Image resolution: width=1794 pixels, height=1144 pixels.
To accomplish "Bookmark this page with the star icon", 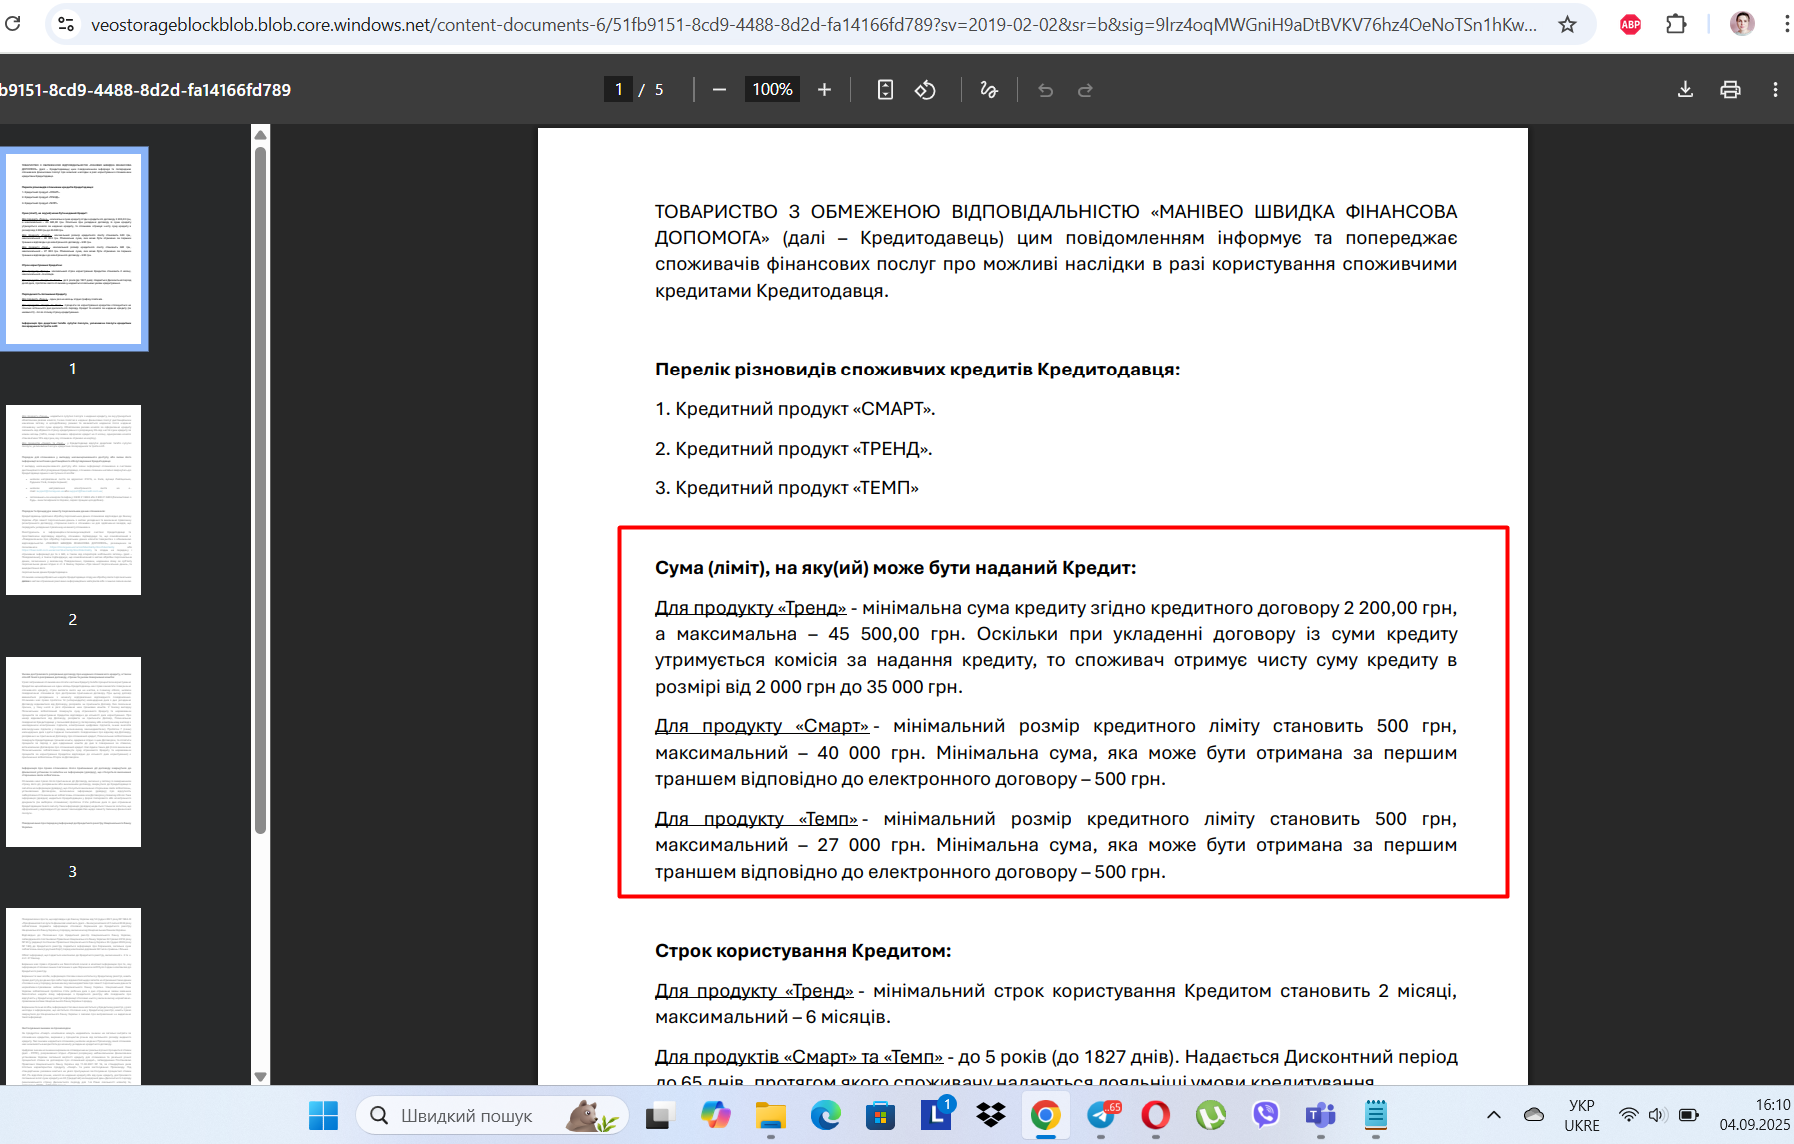I will click(x=1567, y=24).
